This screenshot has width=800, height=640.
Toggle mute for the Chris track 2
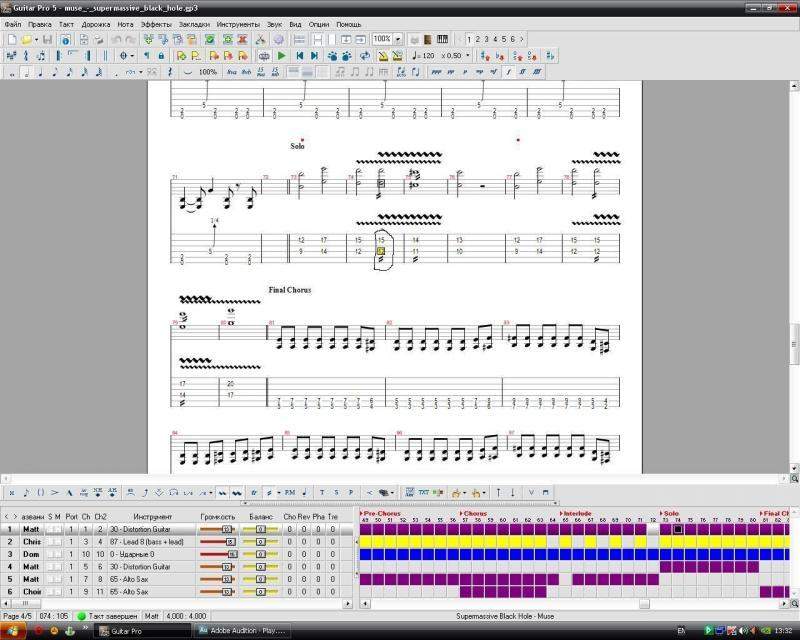point(58,541)
